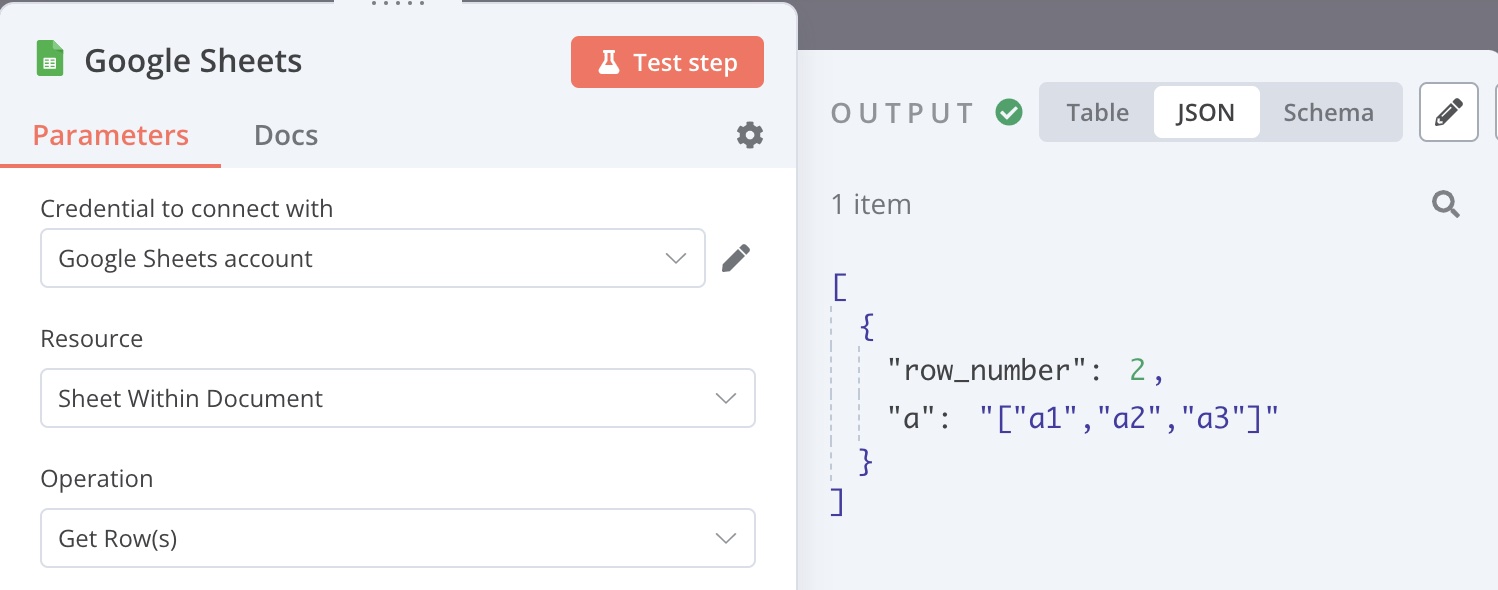Show output in Schema view
The width and height of the screenshot is (1498, 590).
[x=1329, y=112]
